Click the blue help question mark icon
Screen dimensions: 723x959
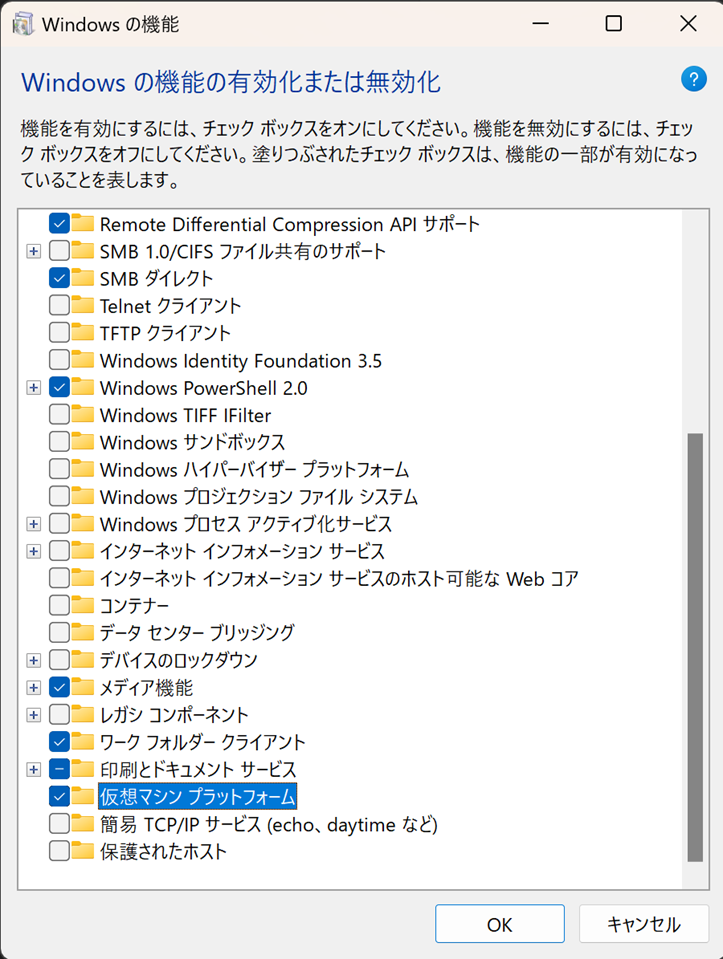click(693, 79)
